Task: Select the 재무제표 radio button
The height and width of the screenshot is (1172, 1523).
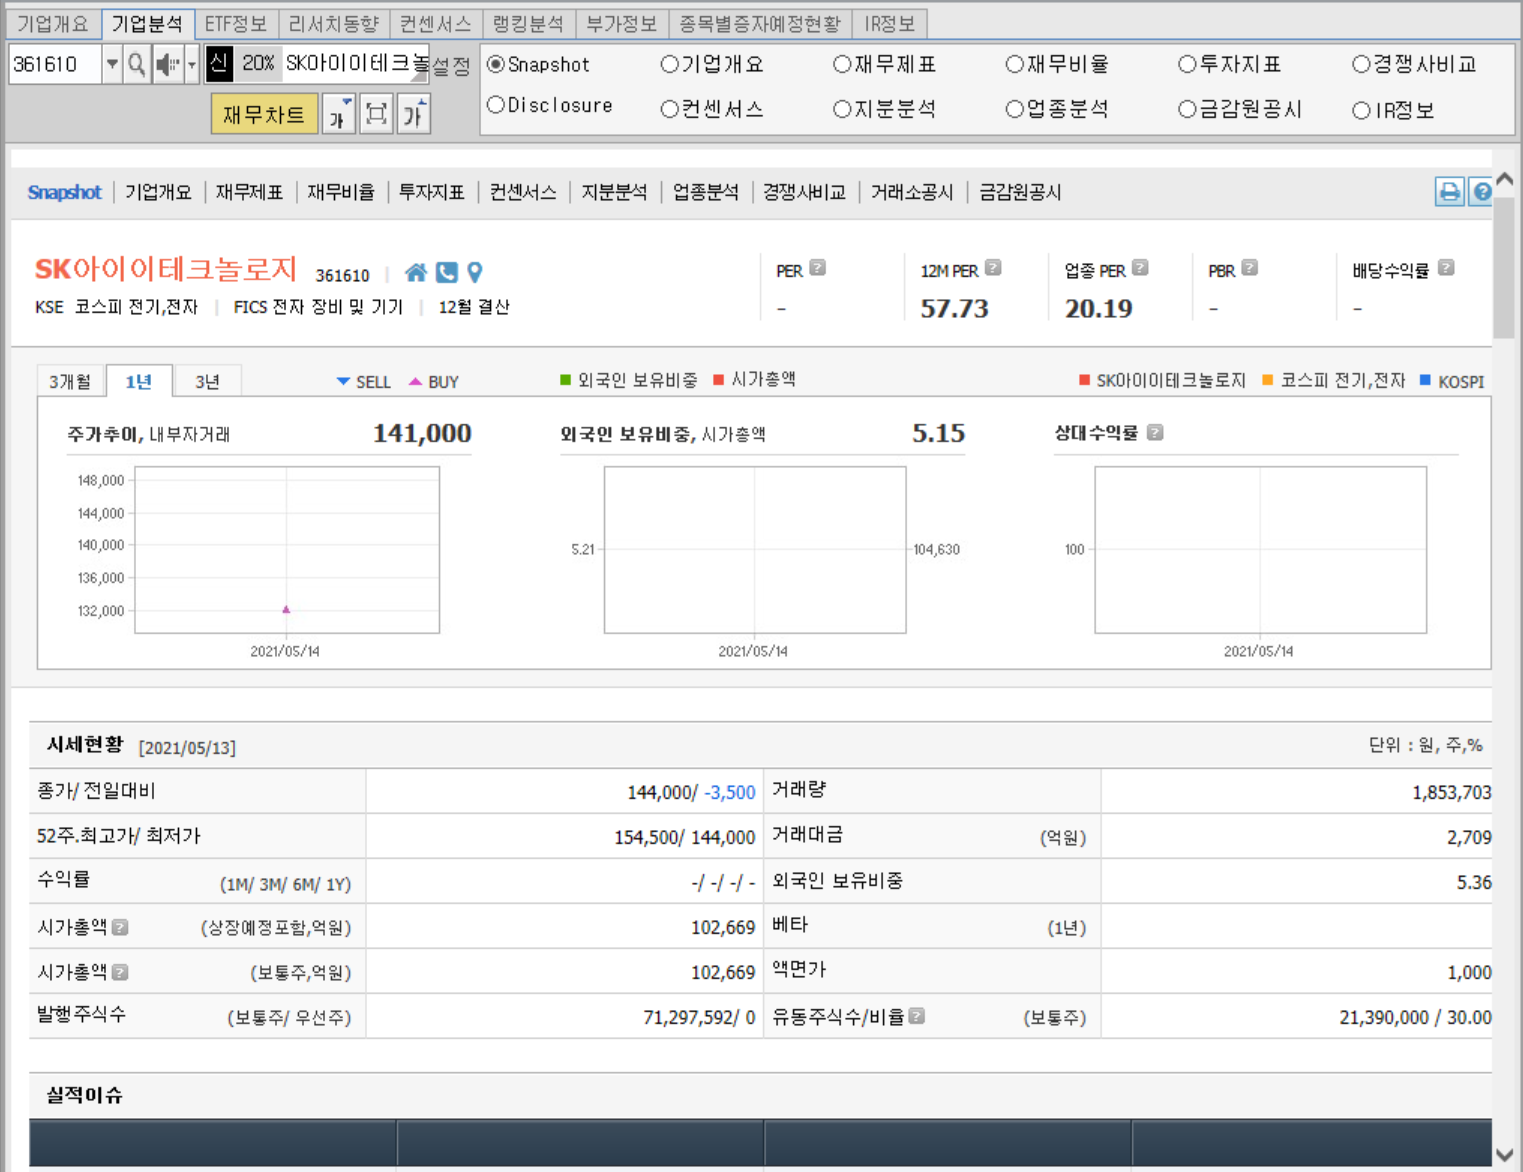Action: pos(842,65)
